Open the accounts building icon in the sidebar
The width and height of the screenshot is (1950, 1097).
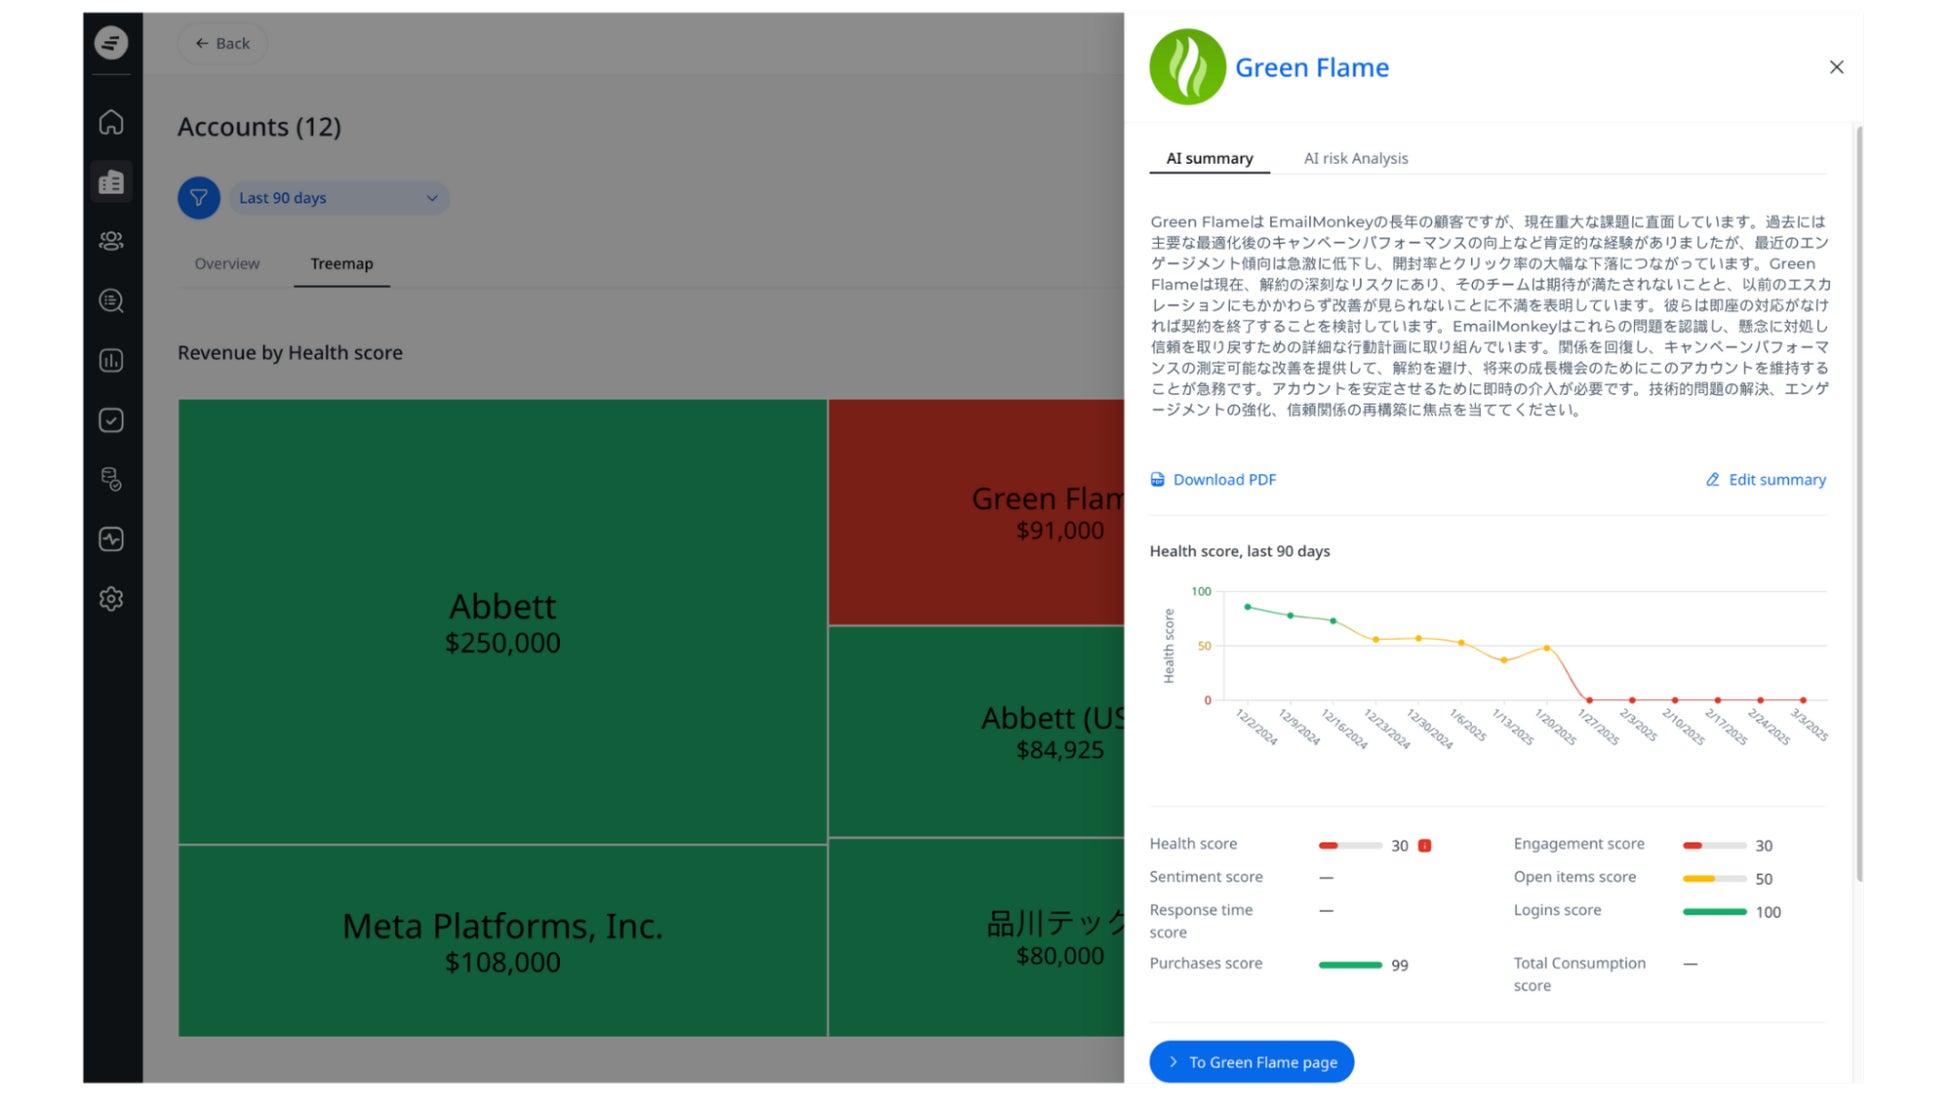(x=111, y=182)
